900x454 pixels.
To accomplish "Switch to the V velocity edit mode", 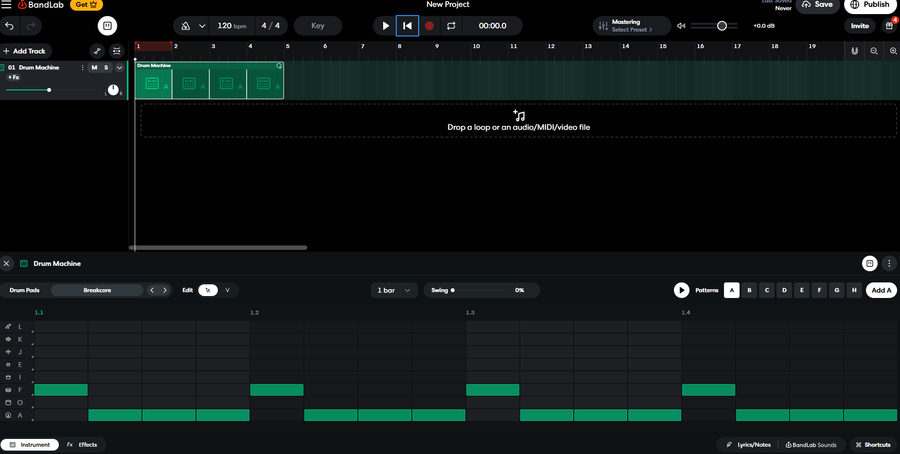I will tap(227, 290).
